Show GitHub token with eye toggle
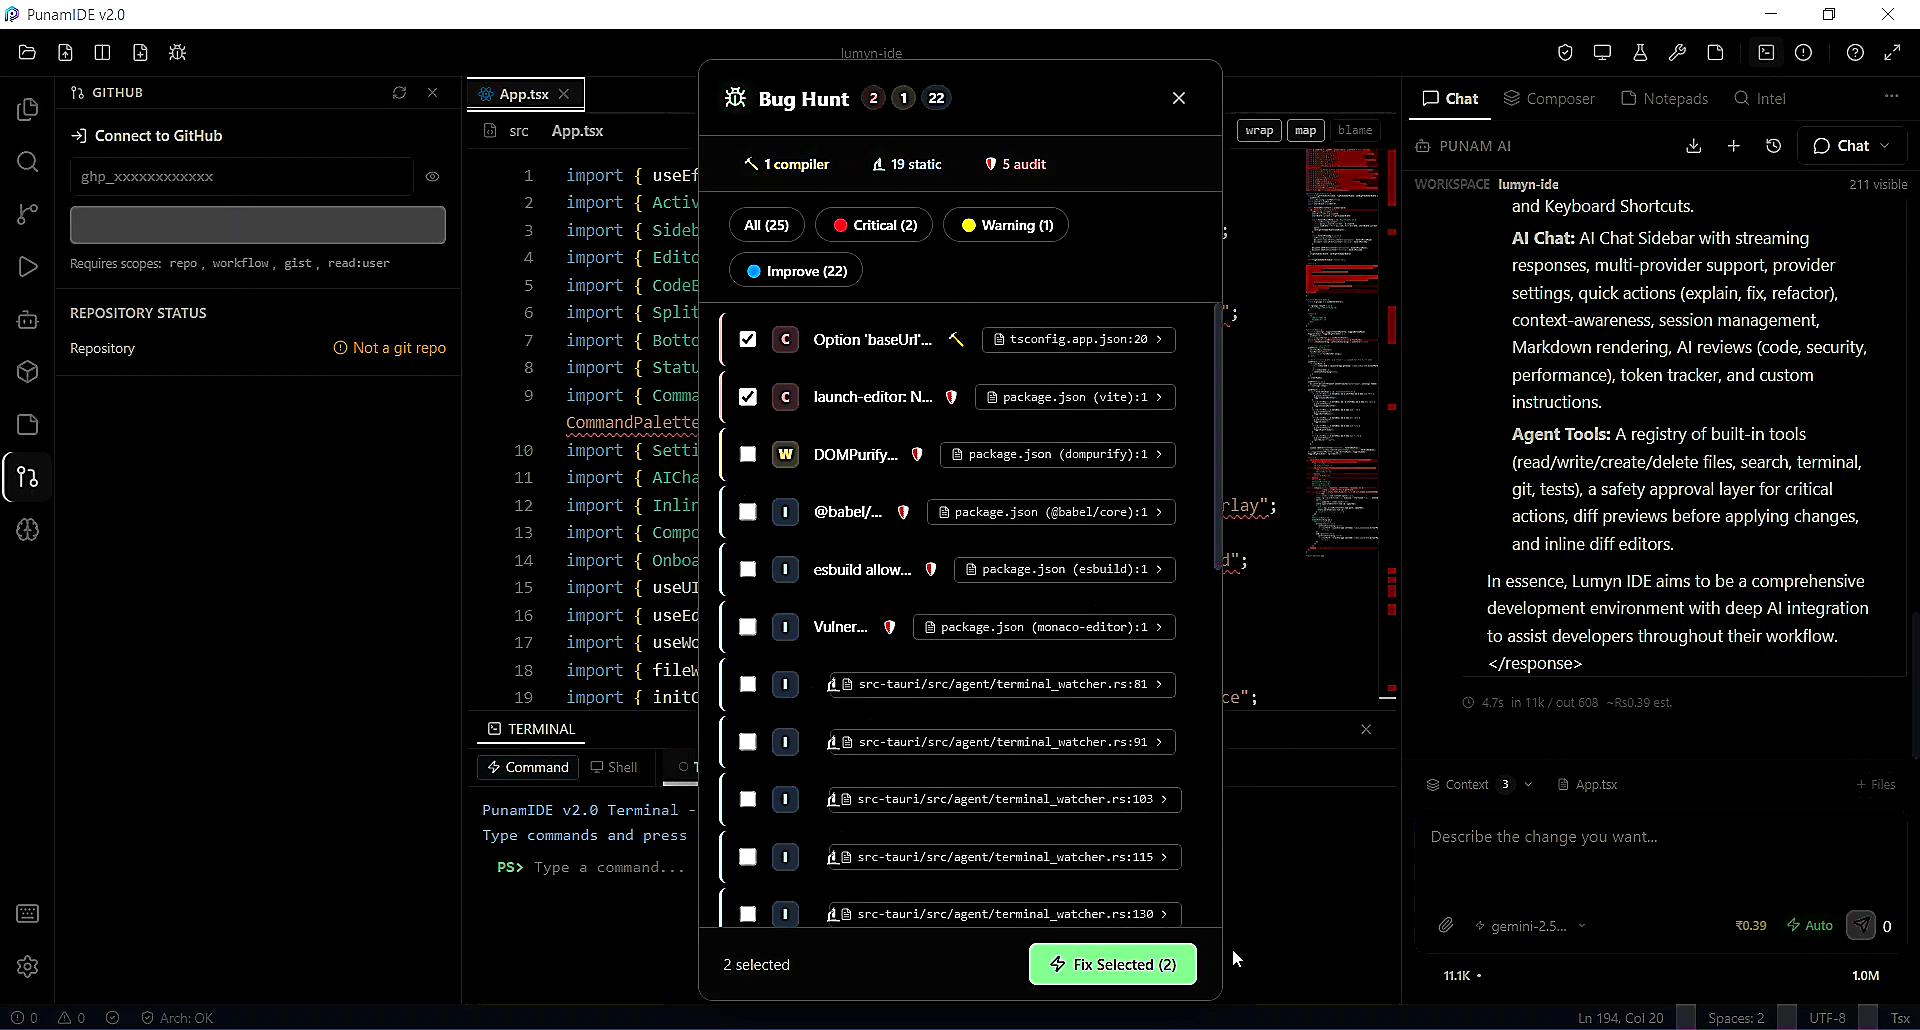The height and width of the screenshot is (1030, 1920). pyautogui.click(x=433, y=177)
